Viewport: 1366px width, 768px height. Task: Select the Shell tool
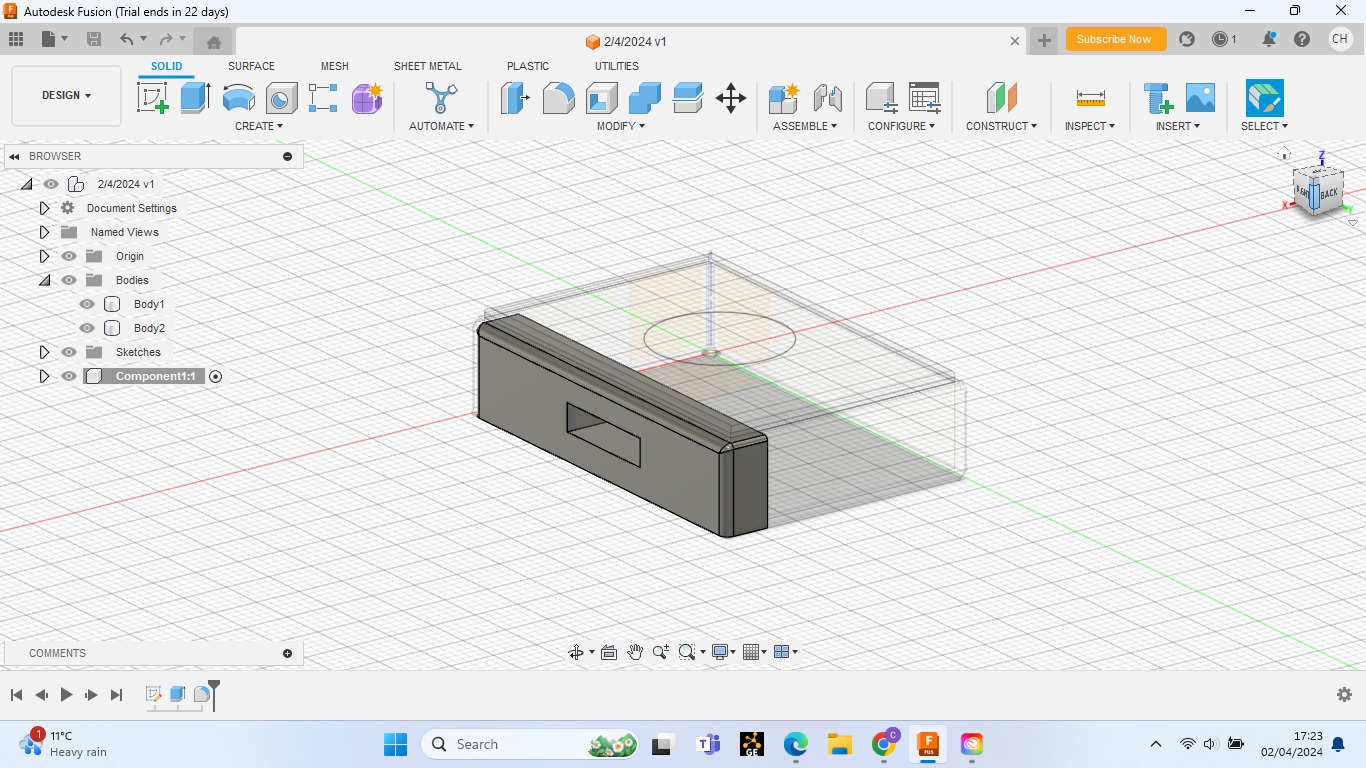(x=601, y=98)
